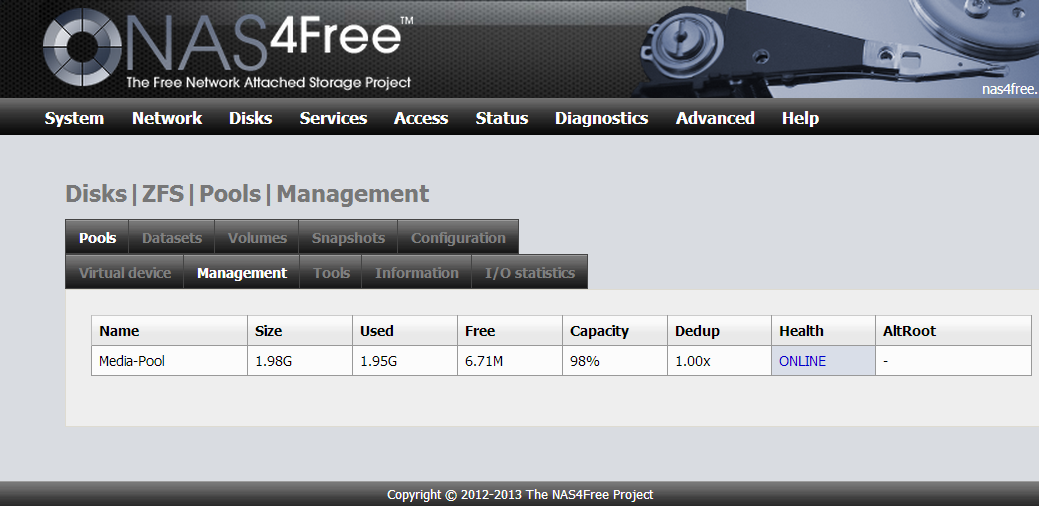The width and height of the screenshot is (1039, 506).
Task: View the Information sub-tab
Action: click(x=417, y=273)
